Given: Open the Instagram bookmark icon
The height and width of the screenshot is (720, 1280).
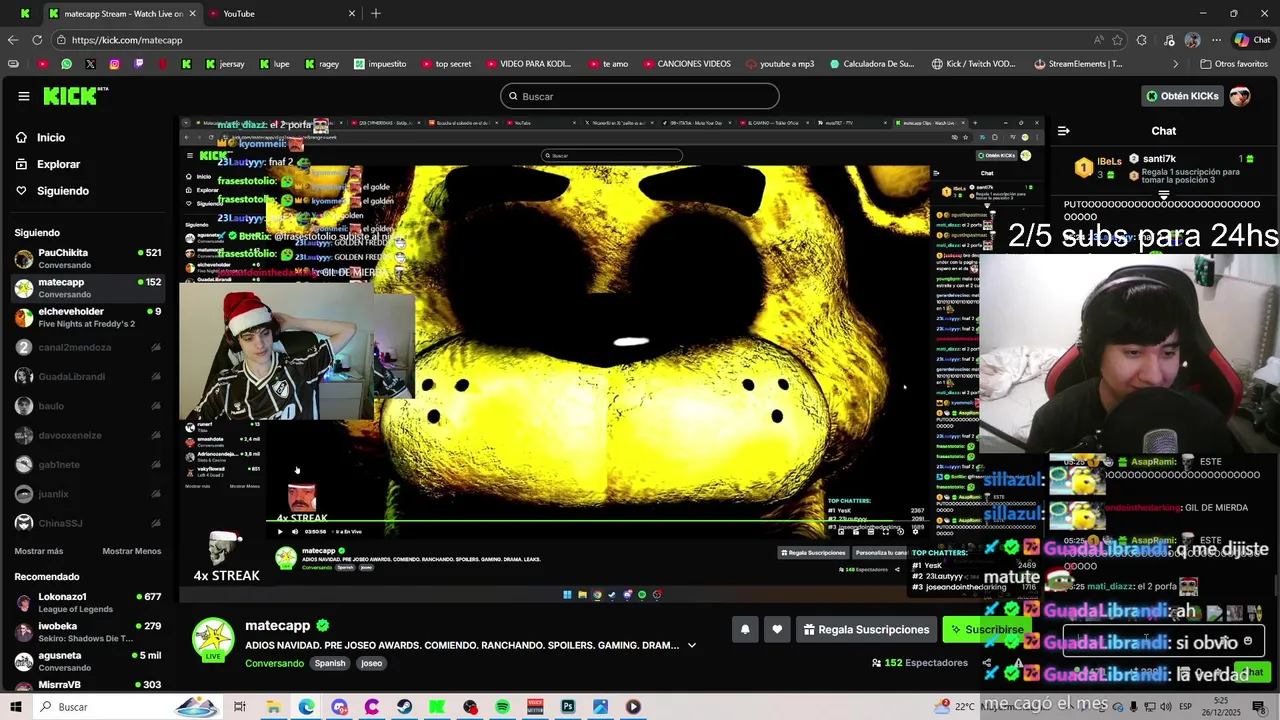Looking at the screenshot, I should point(114,64).
